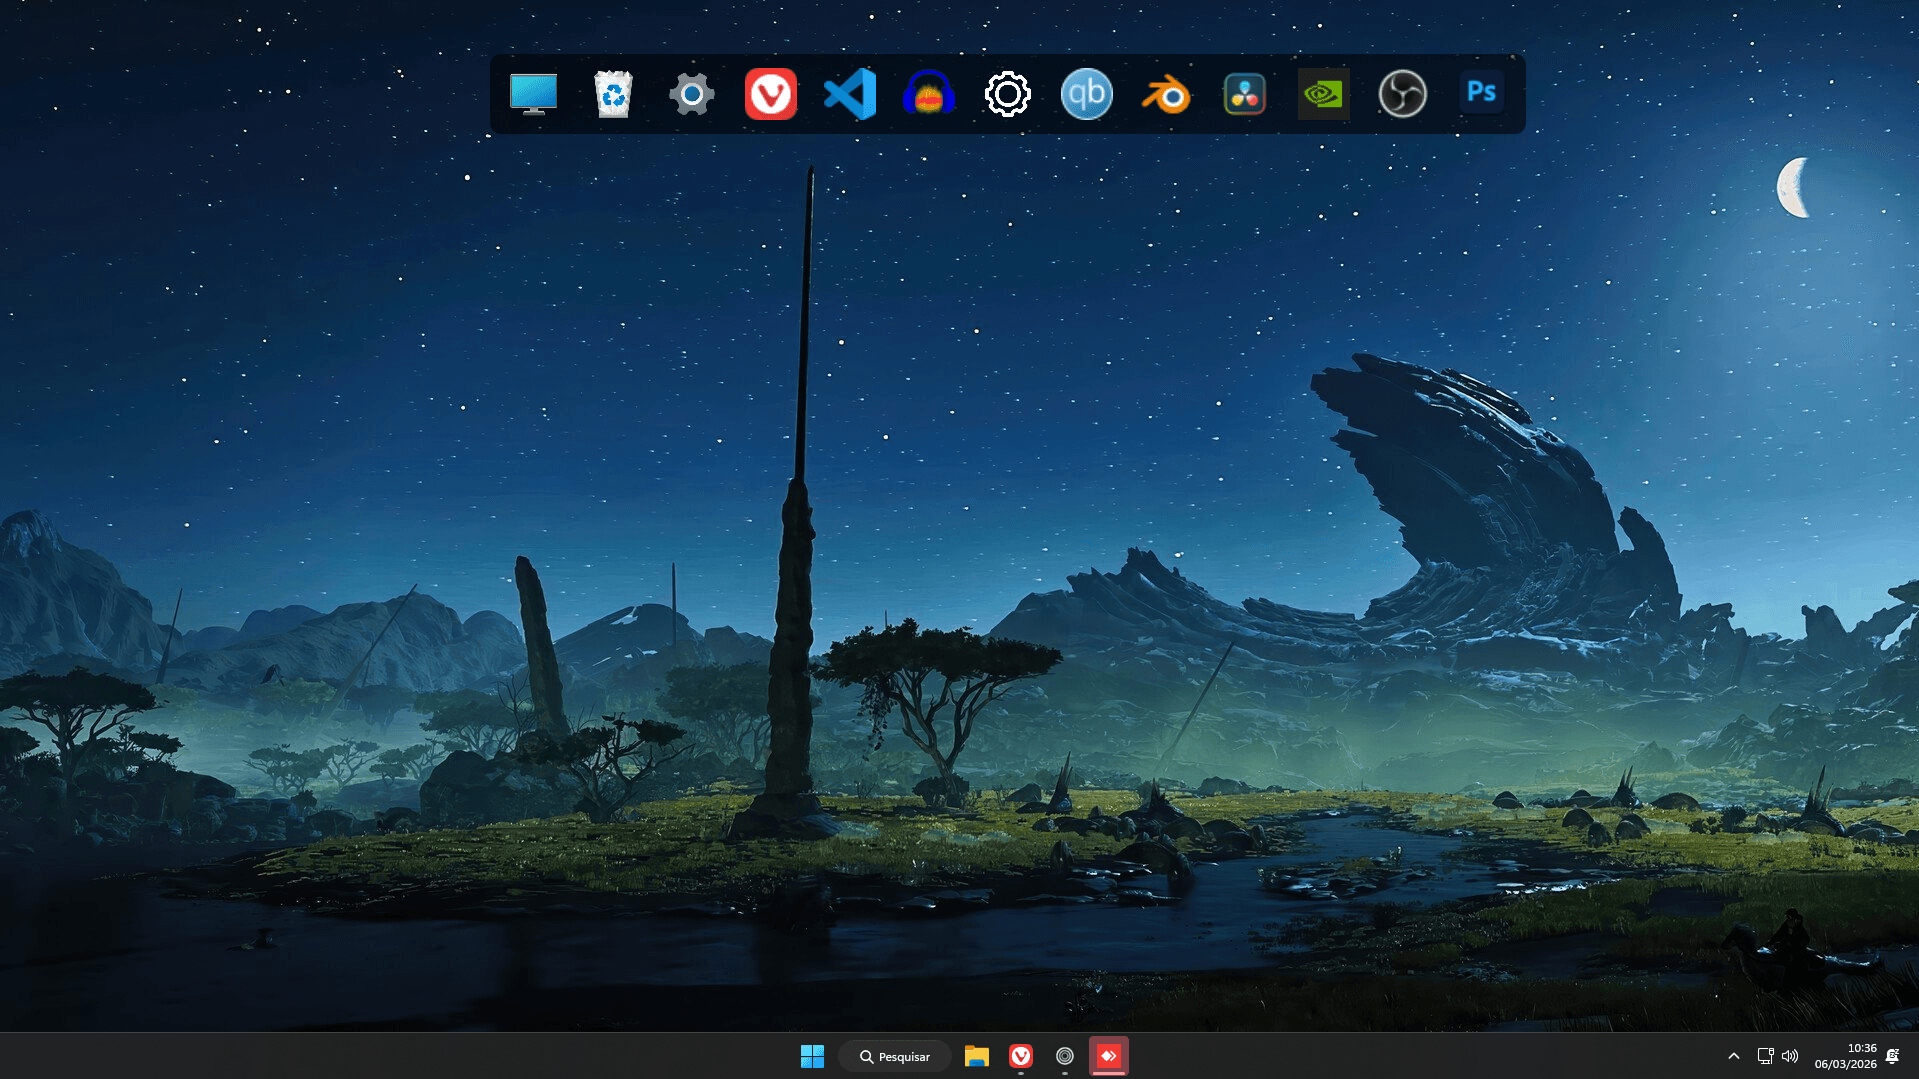Viewport: 1919px width, 1079px height.
Task: Open File Explorer from the taskbar
Action: (977, 1056)
